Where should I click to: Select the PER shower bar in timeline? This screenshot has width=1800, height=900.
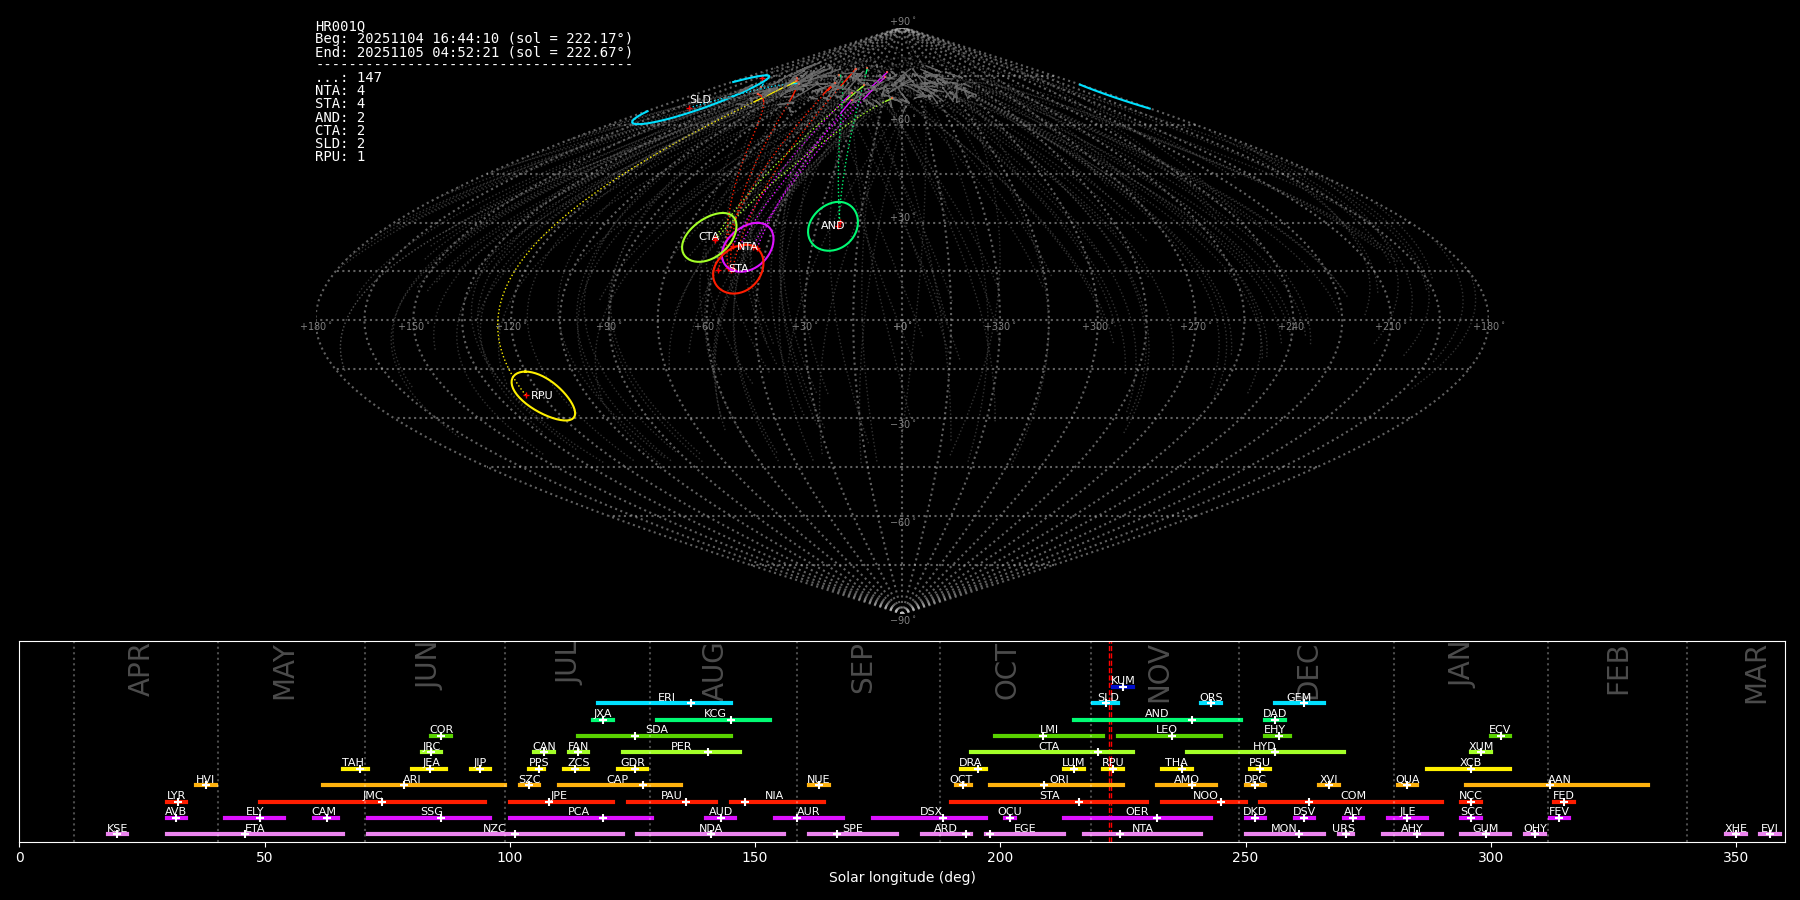pyautogui.click(x=681, y=752)
